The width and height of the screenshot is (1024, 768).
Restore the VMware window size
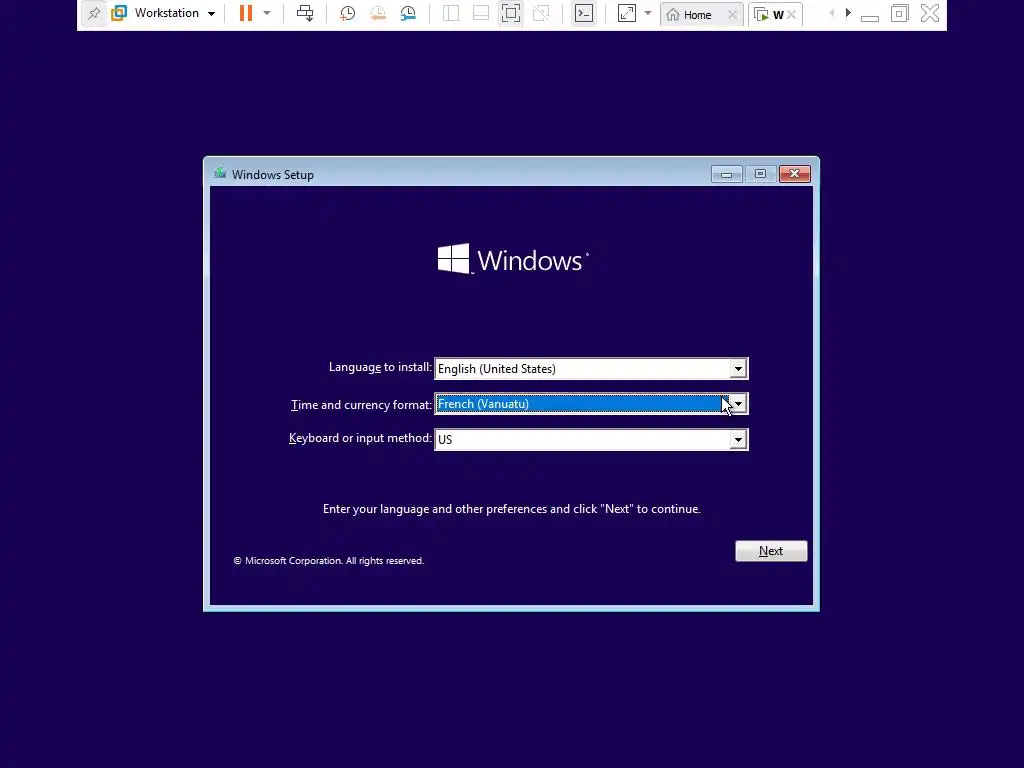[x=899, y=13]
